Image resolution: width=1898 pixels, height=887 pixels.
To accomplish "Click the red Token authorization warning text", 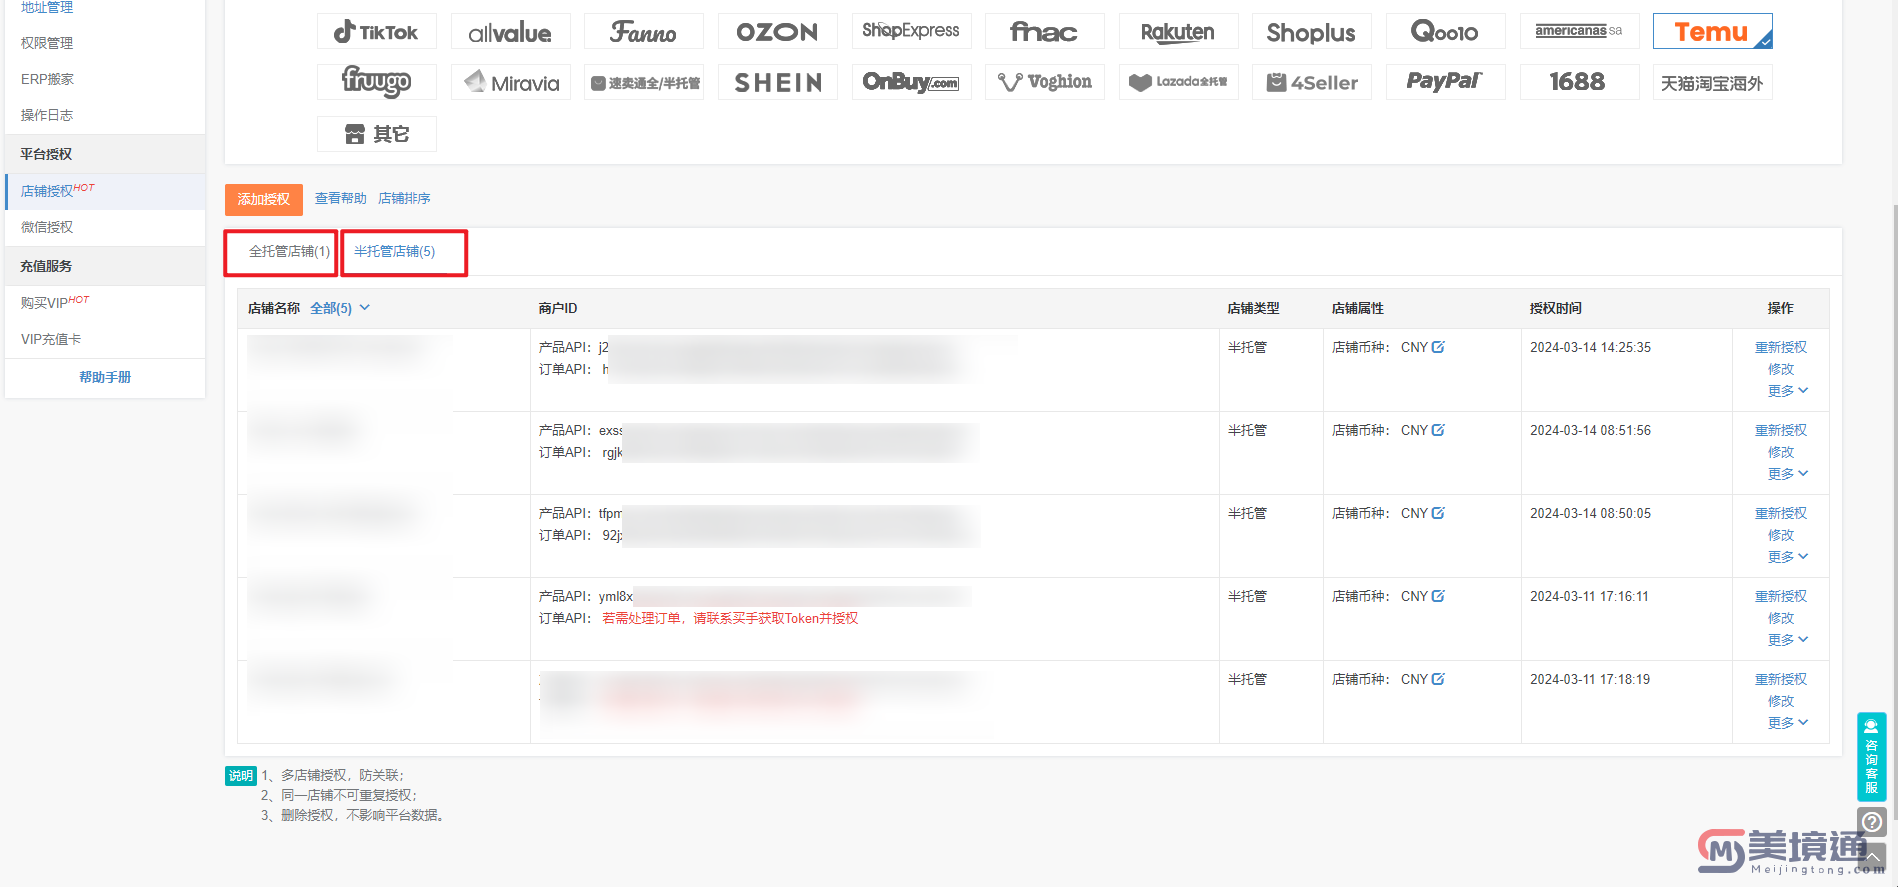I will click(730, 618).
